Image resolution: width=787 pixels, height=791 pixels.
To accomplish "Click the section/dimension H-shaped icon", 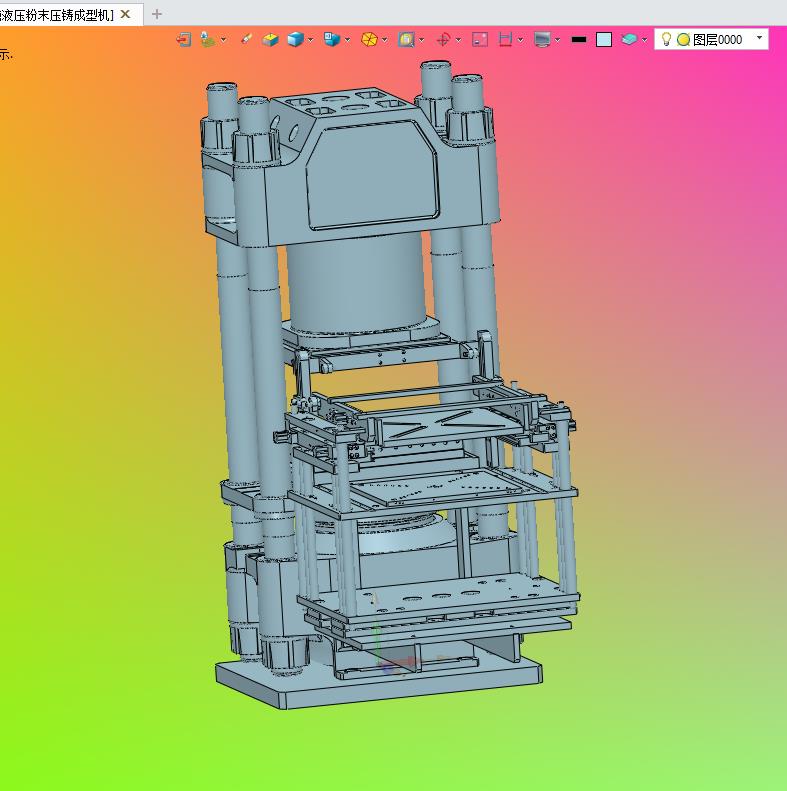I will pos(505,39).
